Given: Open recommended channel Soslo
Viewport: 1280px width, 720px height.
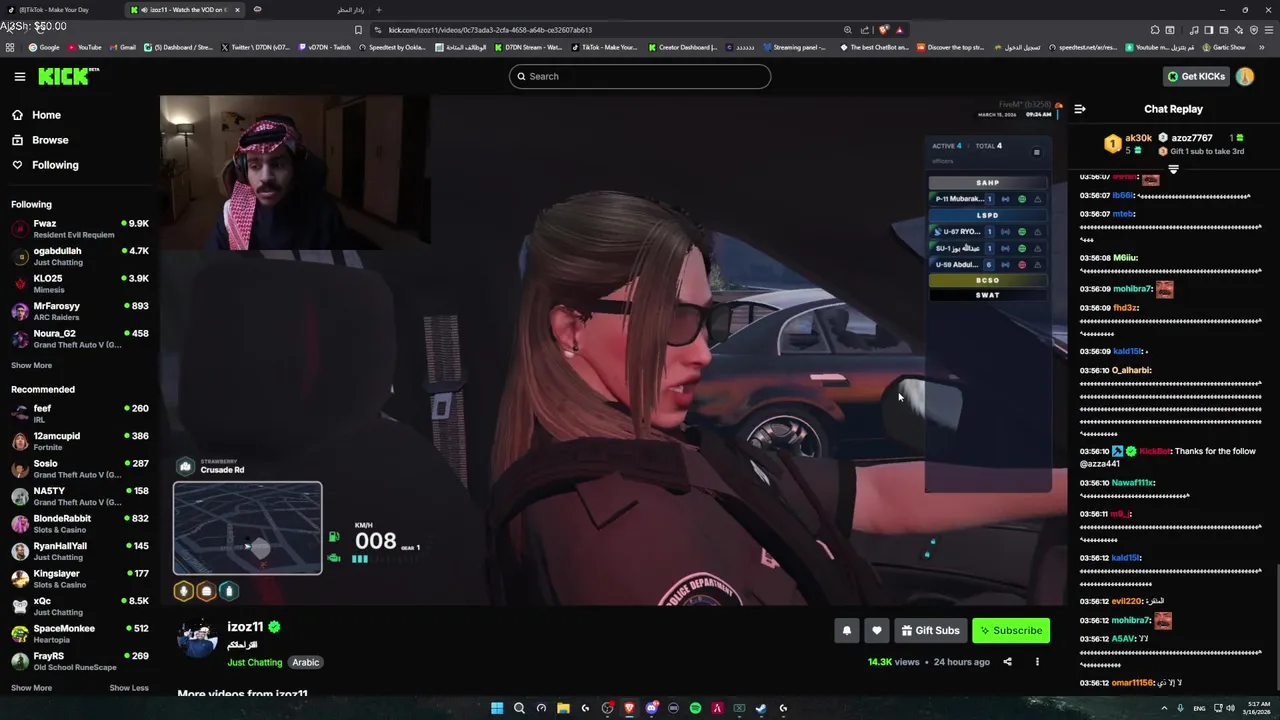Looking at the screenshot, I should [80, 469].
